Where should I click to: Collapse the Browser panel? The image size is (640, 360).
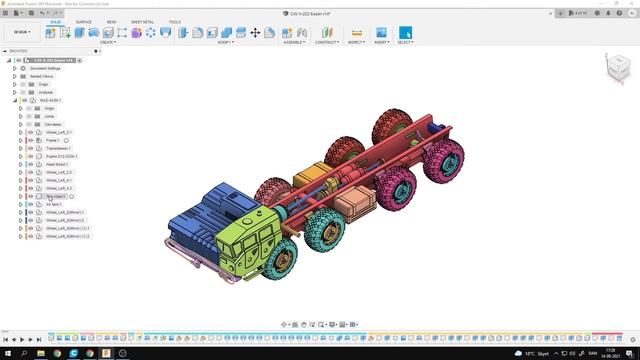coord(5,51)
